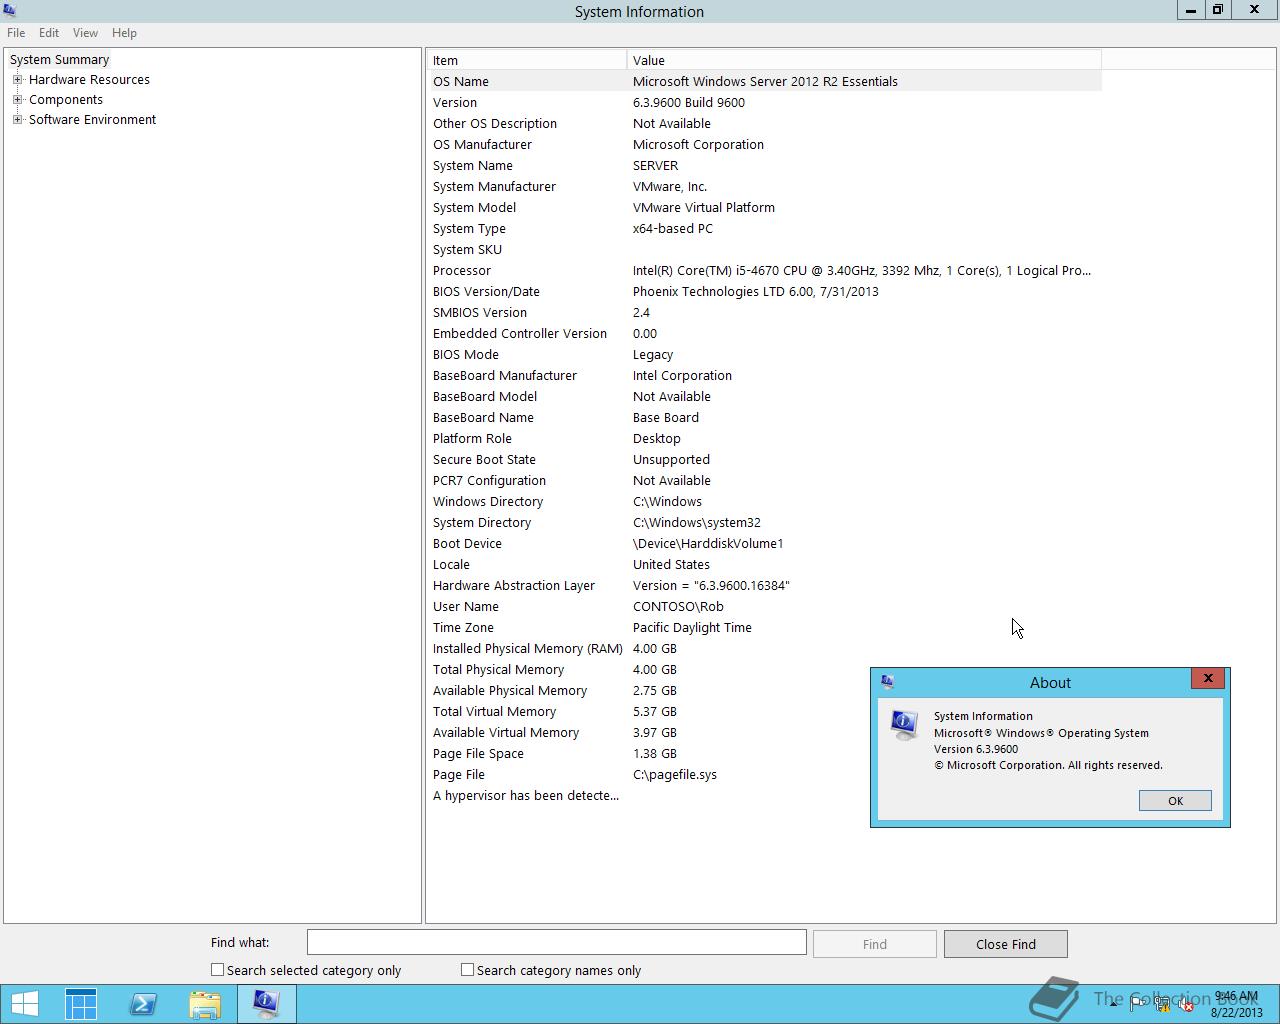Click the About dialog title icon
The width and height of the screenshot is (1280, 1024).
(887, 682)
